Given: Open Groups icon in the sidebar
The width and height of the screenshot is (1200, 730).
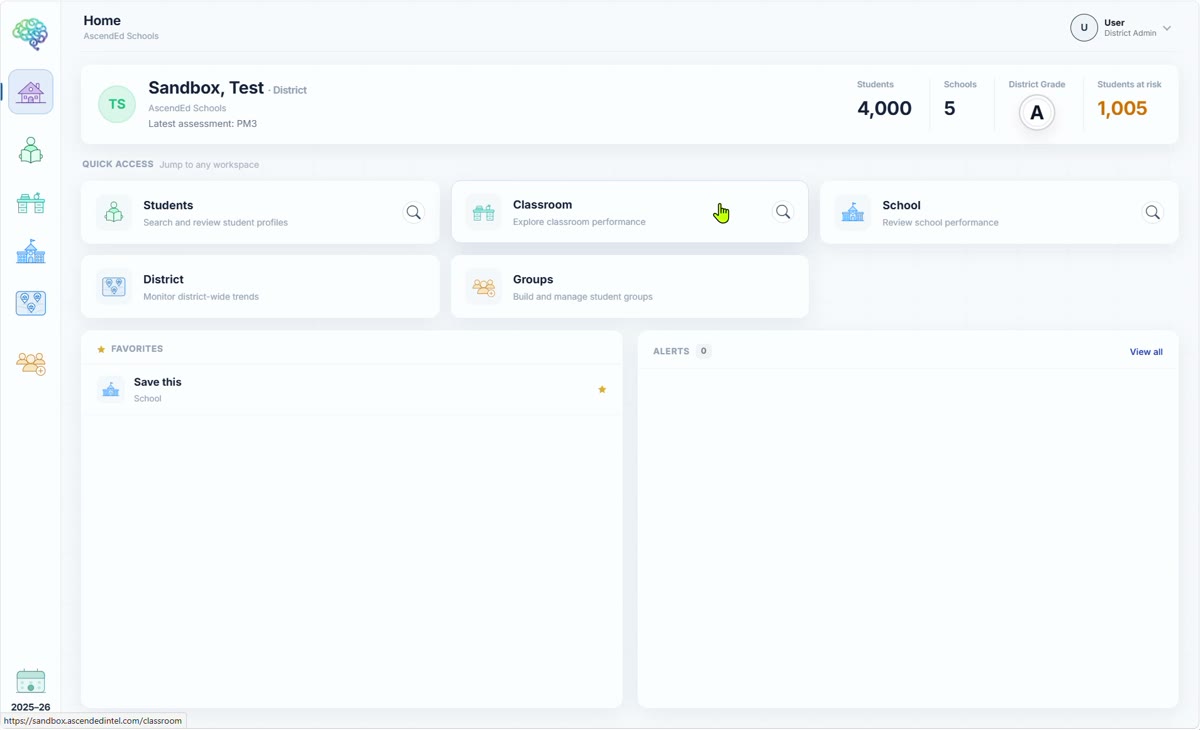Looking at the screenshot, I should [x=31, y=363].
